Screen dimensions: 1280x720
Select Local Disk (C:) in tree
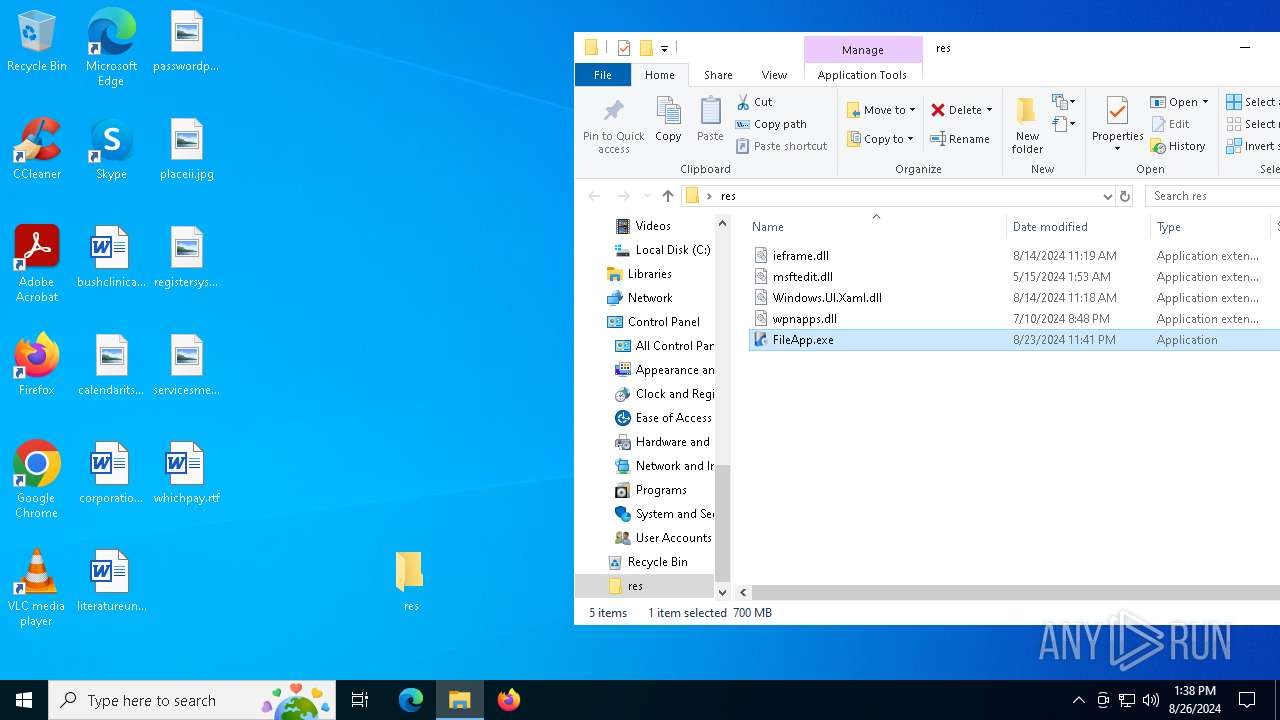pyautogui.click(x=672, y=250)
